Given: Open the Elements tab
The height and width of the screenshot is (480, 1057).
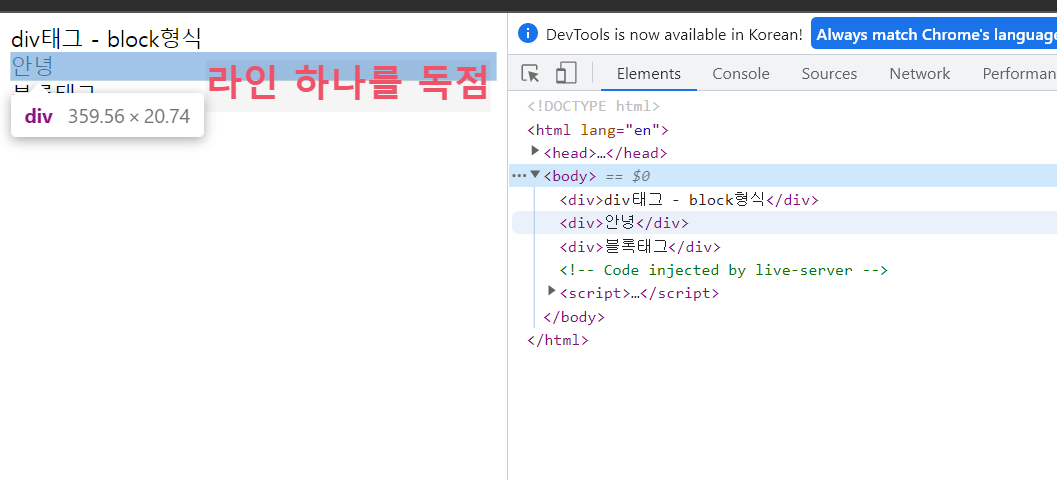Looking at the screenshot, I should (648, 73).
